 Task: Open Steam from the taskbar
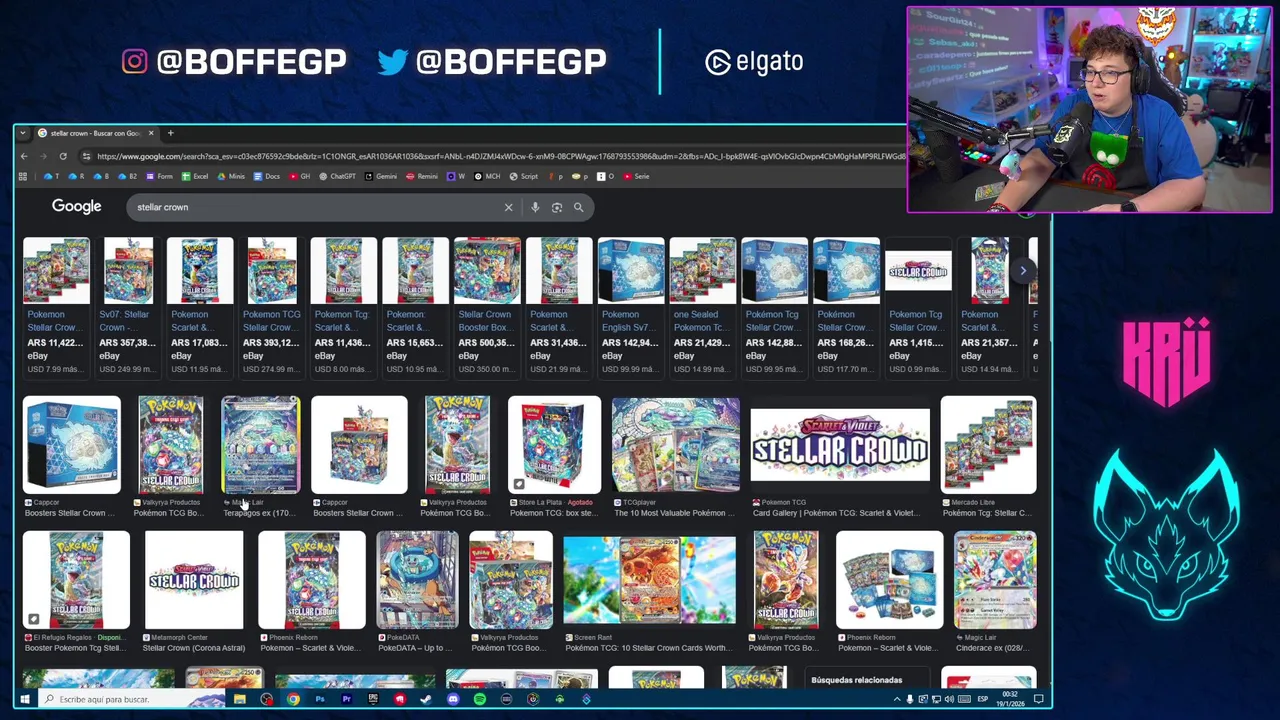tap(426, 699)
